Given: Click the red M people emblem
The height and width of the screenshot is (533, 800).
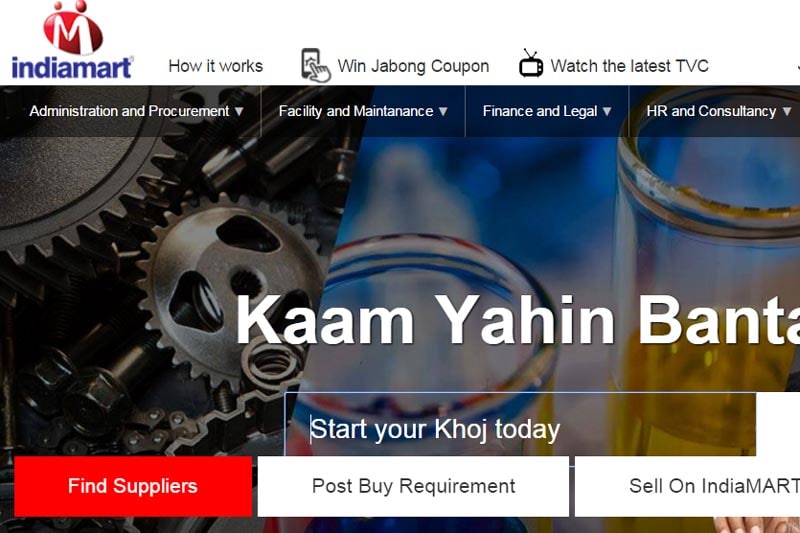Looking at the screenshot, I should tap(73, 28).
